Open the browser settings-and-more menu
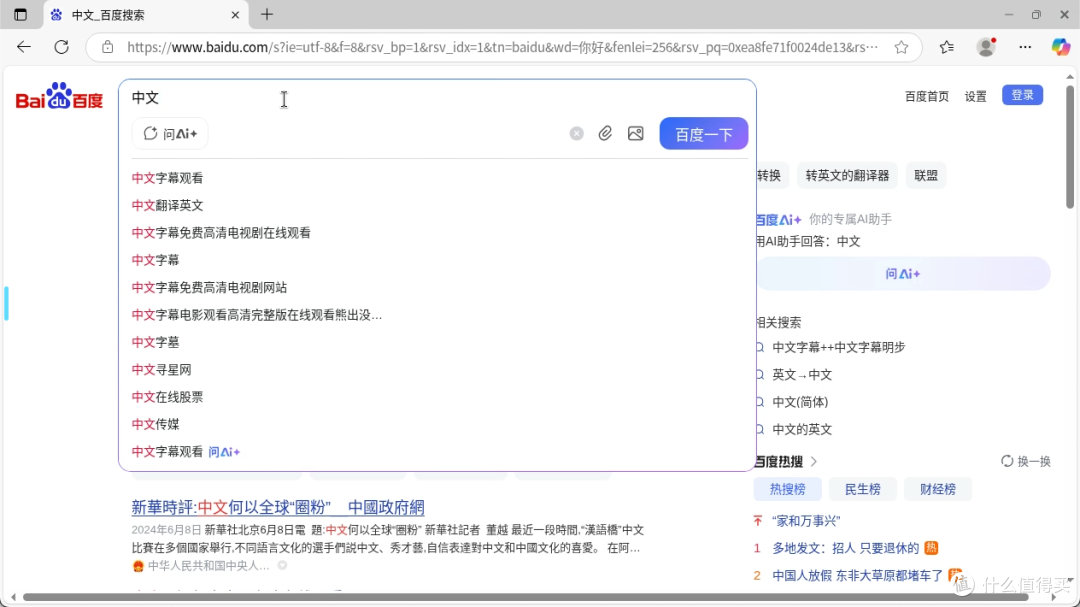The width and height of the screenshot is (1080, 607). coord(1025,46)
